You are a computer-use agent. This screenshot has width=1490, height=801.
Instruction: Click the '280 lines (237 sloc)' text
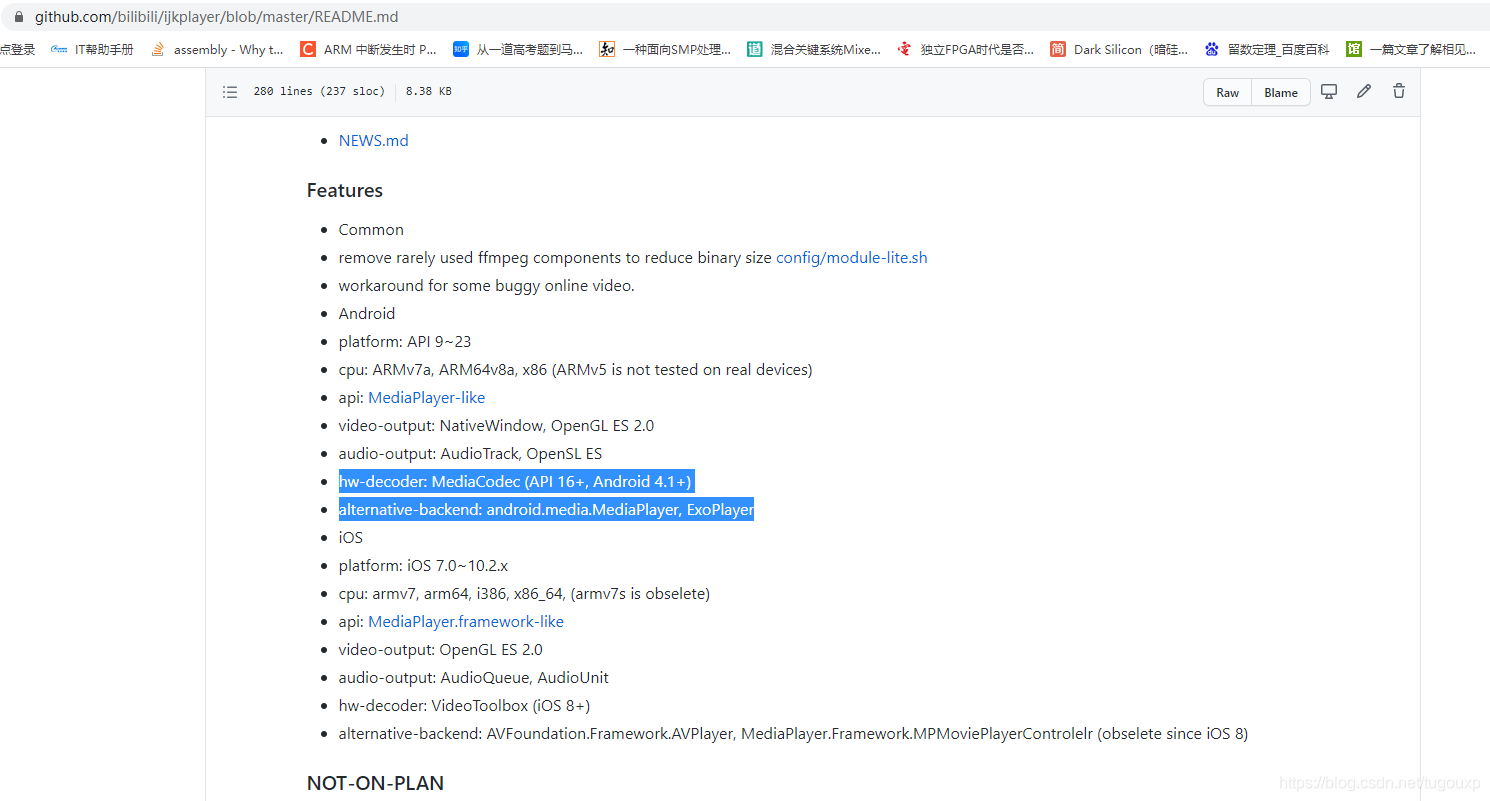pos(319,91)
